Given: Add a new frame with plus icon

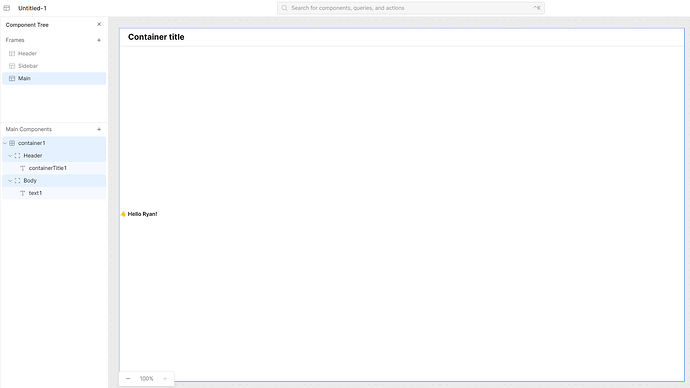Looking at the screenshot, I should click(x=99, y=40).
